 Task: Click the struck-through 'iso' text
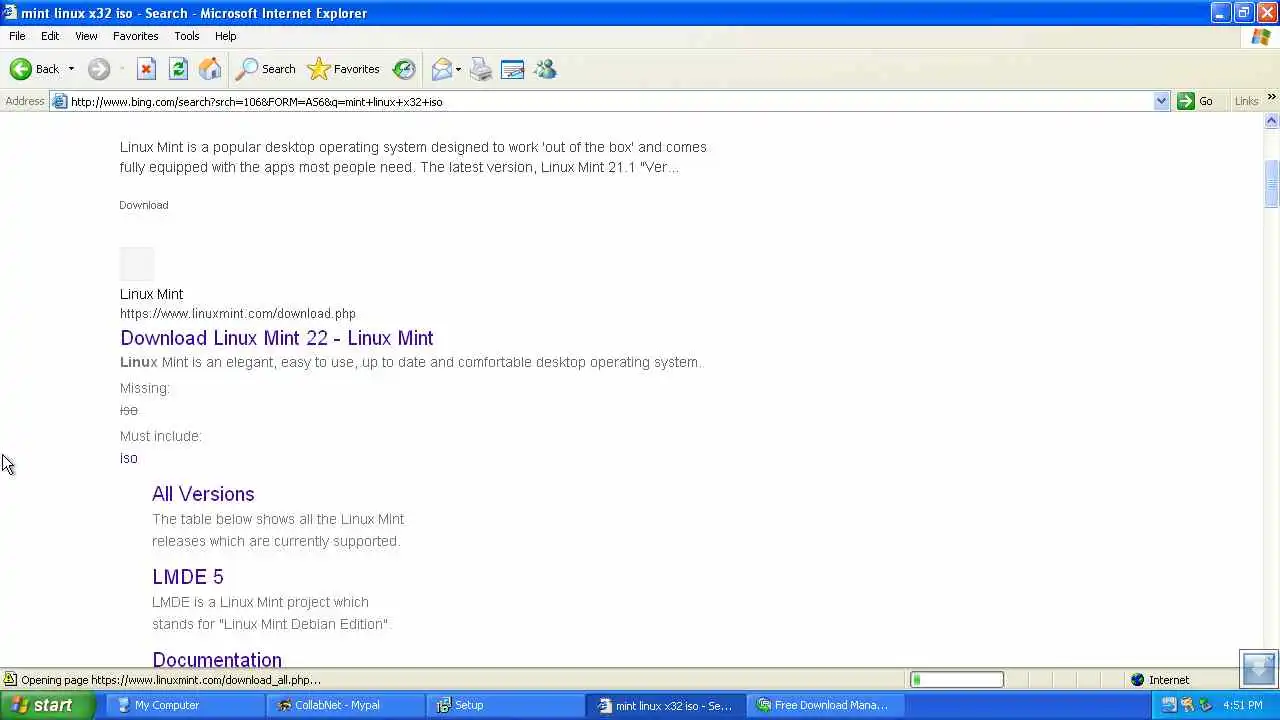coord(129,410)
